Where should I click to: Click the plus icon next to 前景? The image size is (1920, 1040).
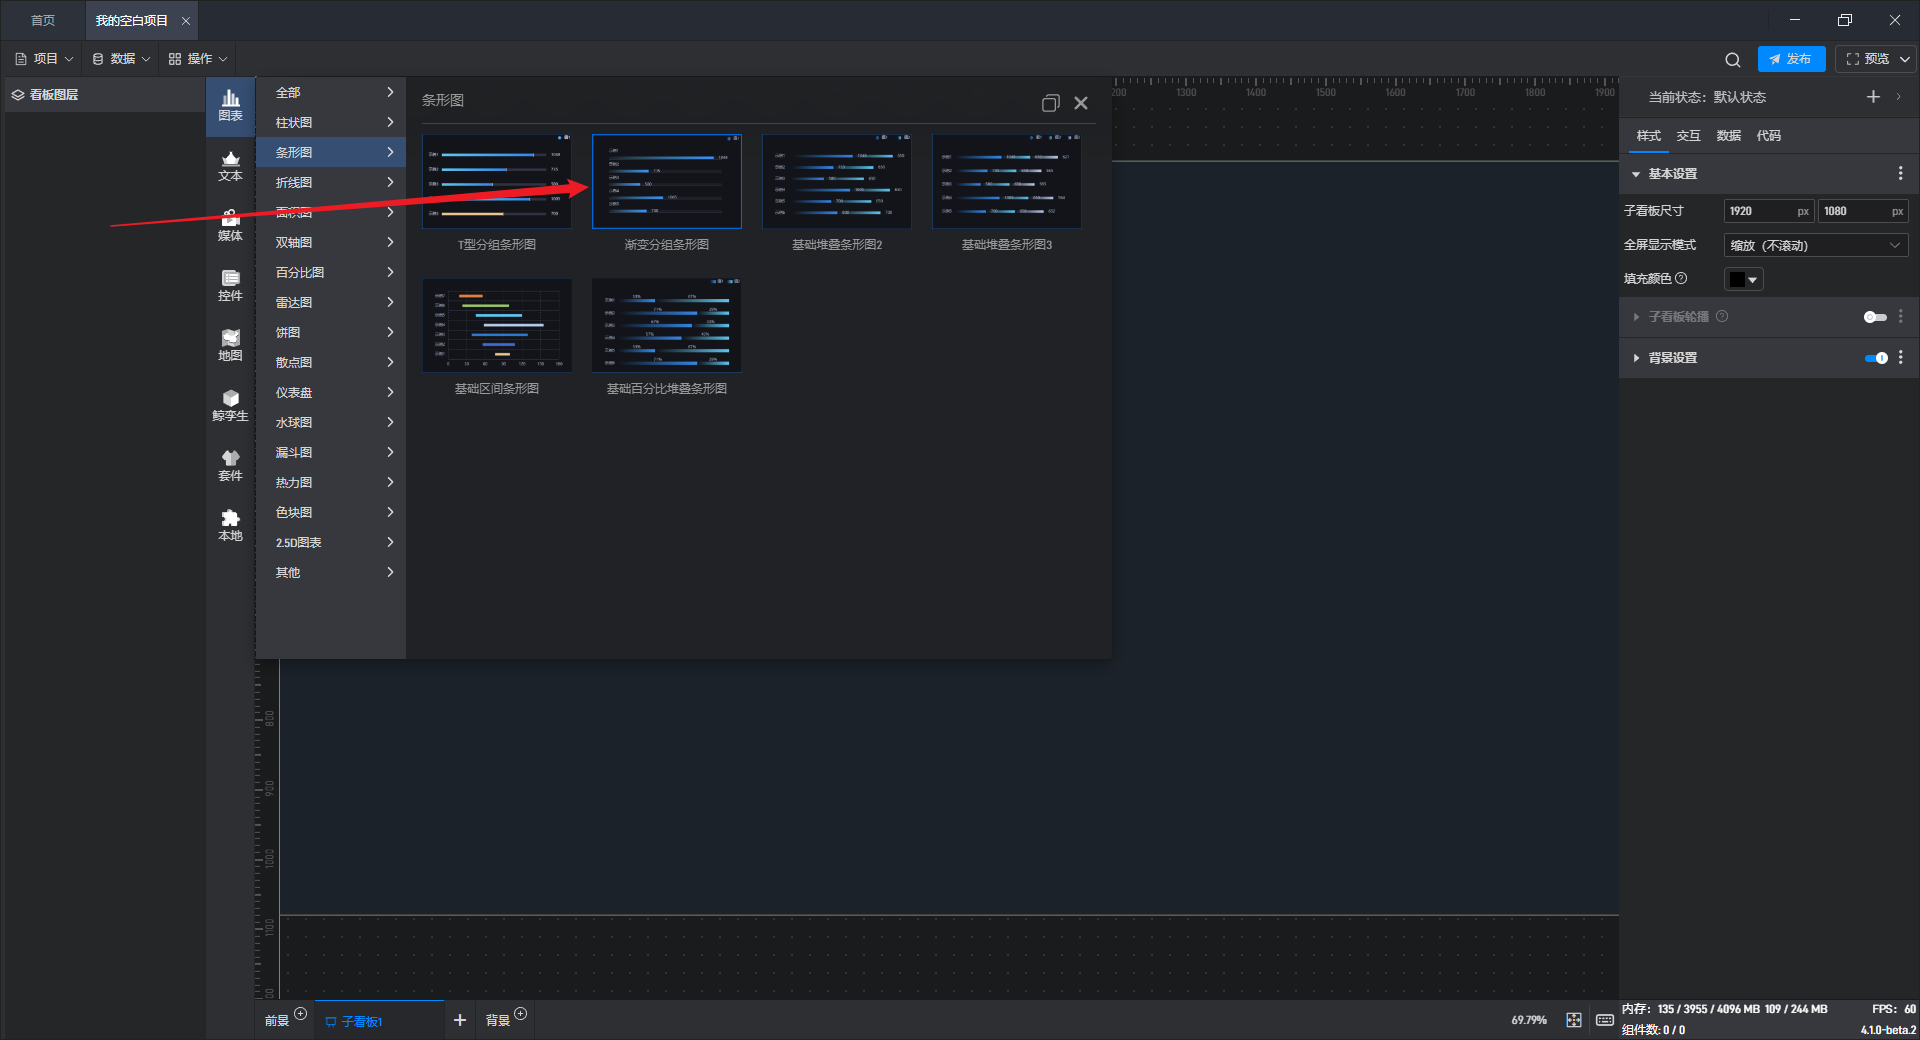[300, 1014]
